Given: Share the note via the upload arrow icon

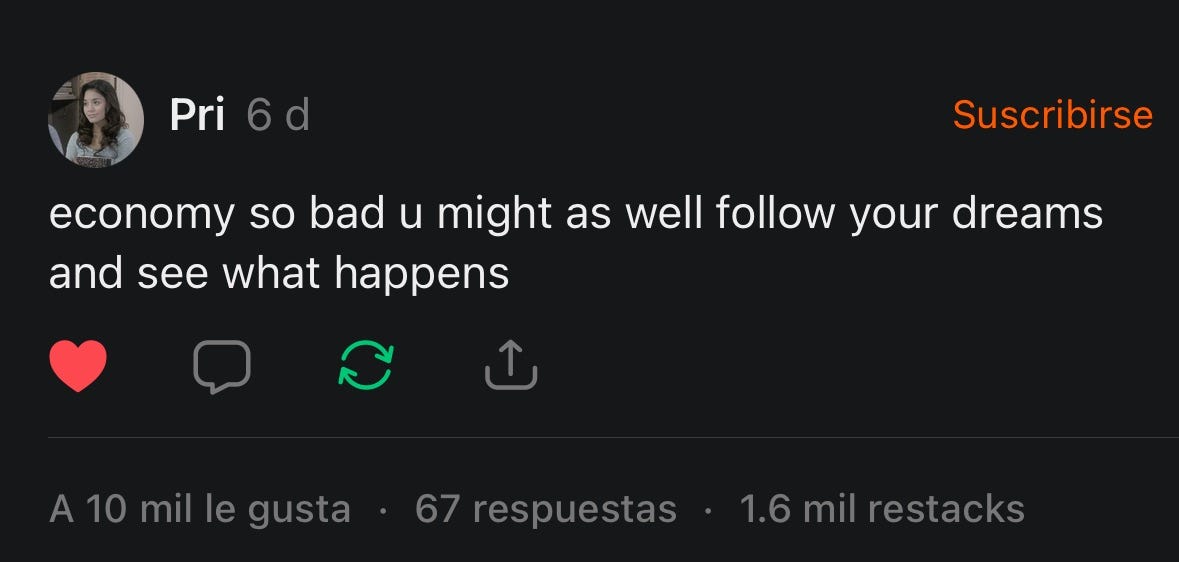Looking at the screenshot, I should [x=511, y=365].
